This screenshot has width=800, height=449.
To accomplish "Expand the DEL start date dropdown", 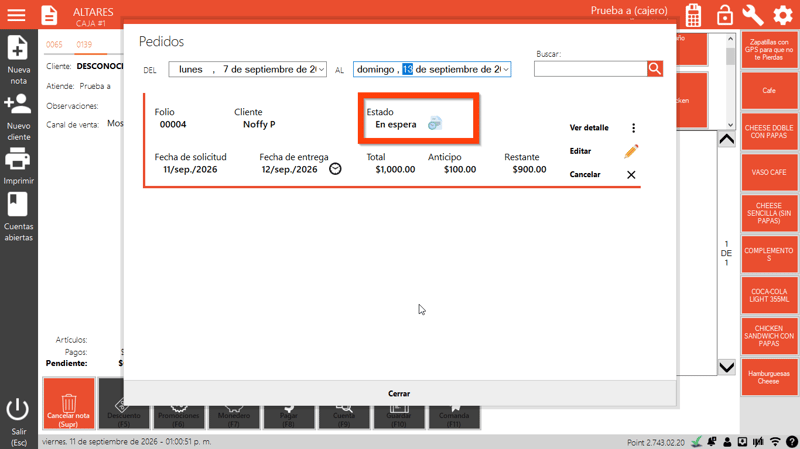I will click(321, 69).
